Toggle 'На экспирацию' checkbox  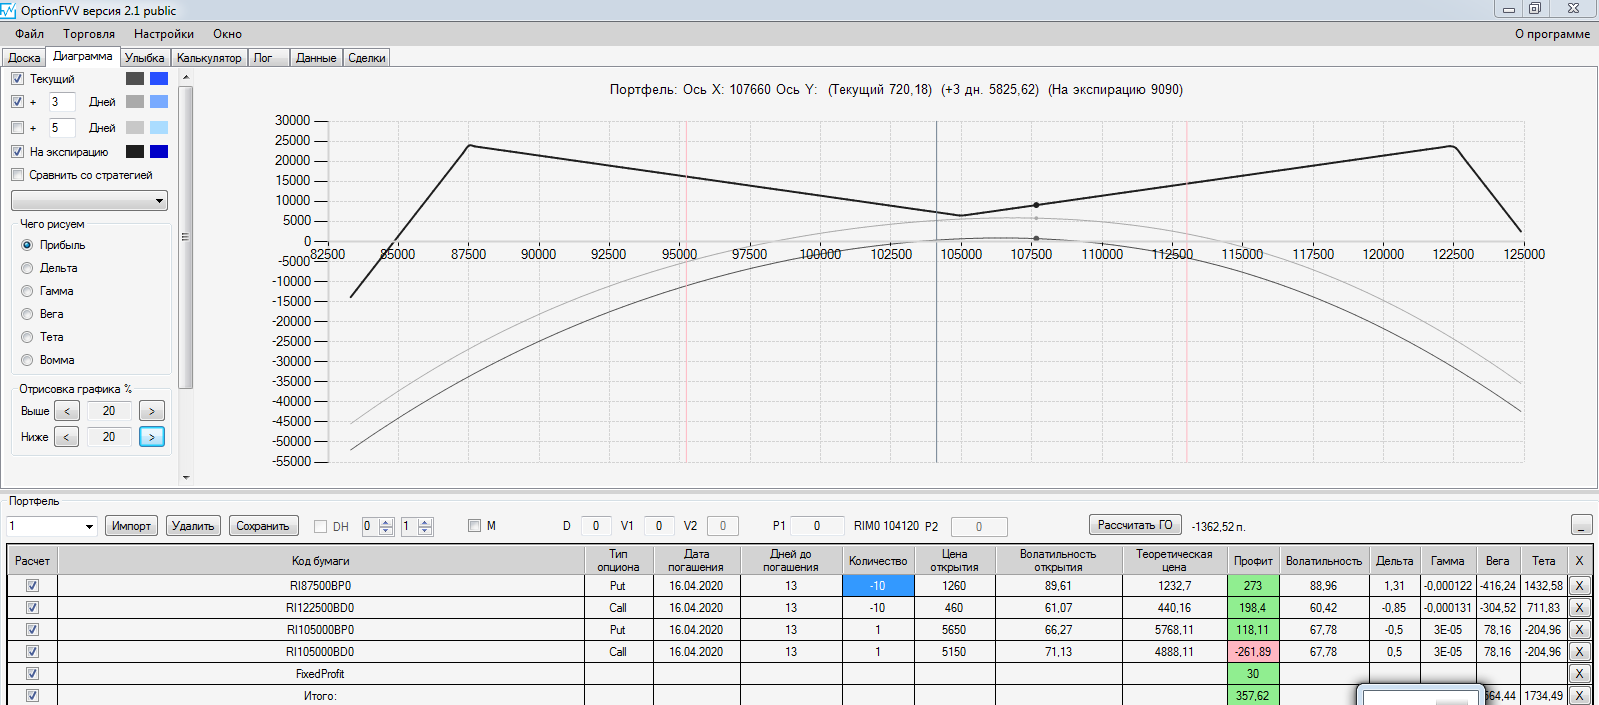pos(17,152)
